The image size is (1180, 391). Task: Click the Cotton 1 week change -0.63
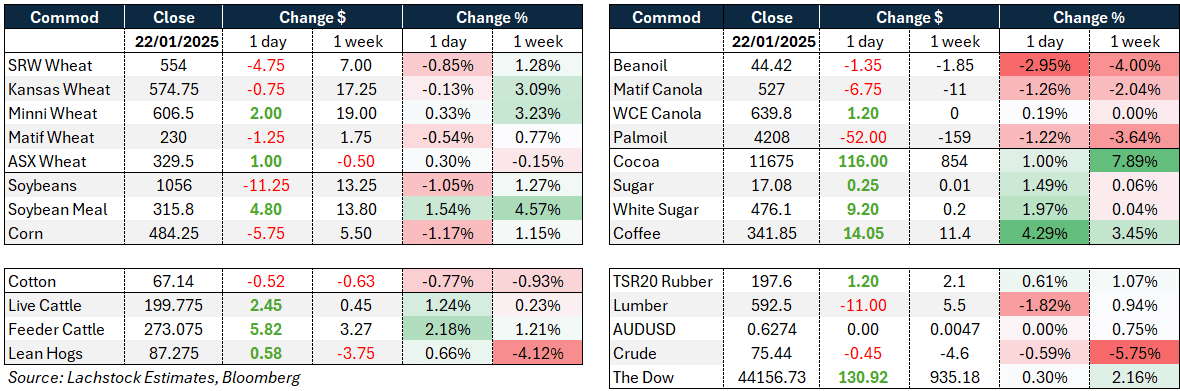(x=357, y=281)
